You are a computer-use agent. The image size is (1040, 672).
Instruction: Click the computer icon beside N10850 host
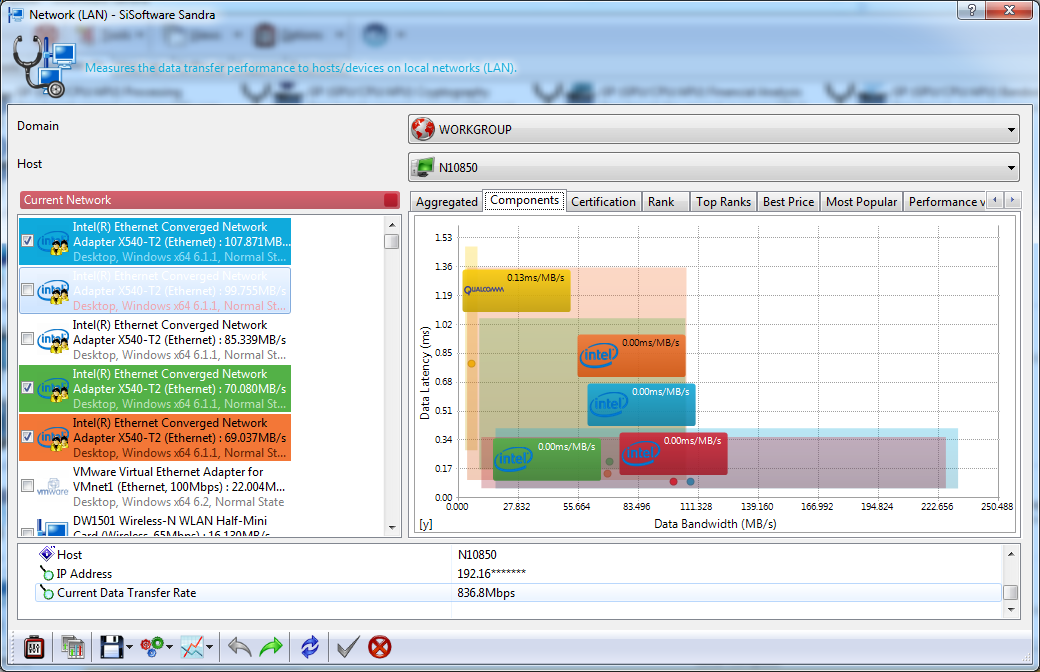tap(422, 167)
